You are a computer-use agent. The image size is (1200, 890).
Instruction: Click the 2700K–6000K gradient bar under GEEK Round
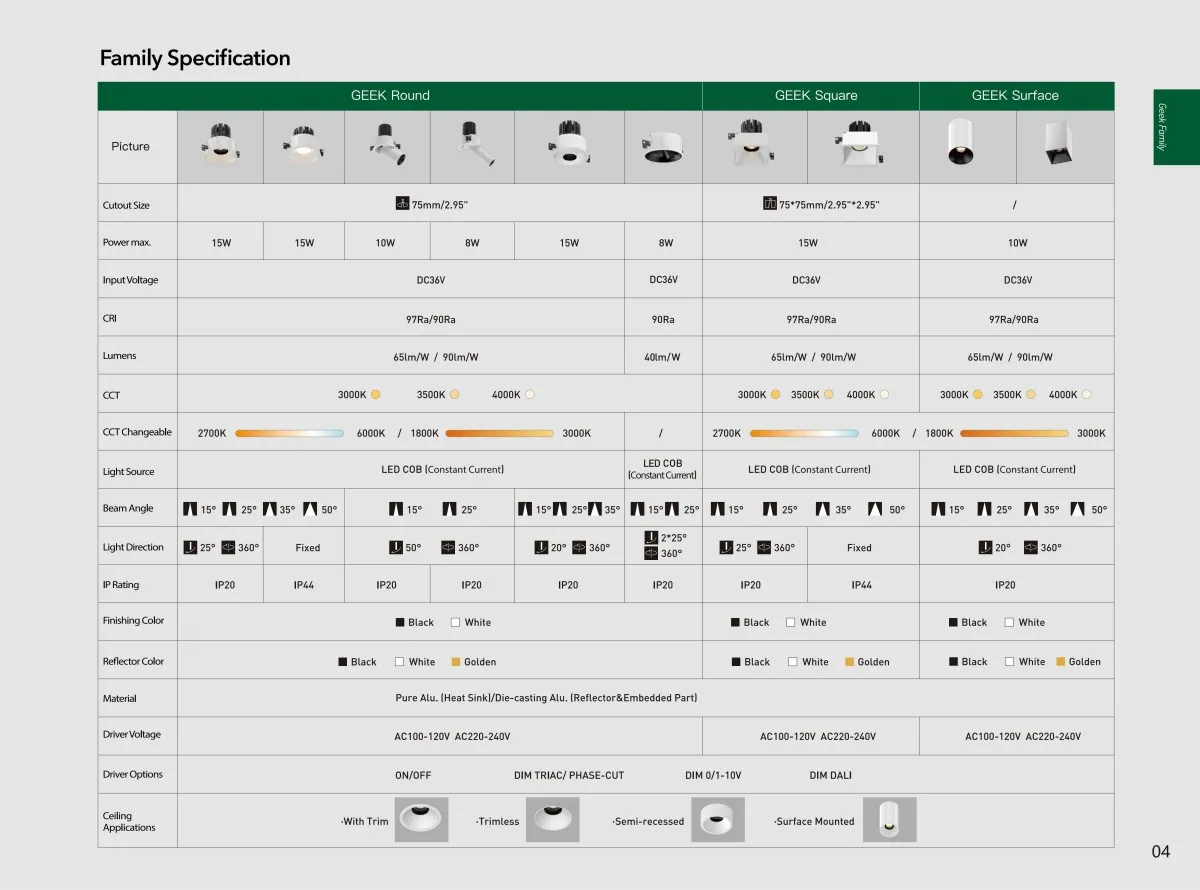coord(290,433)
